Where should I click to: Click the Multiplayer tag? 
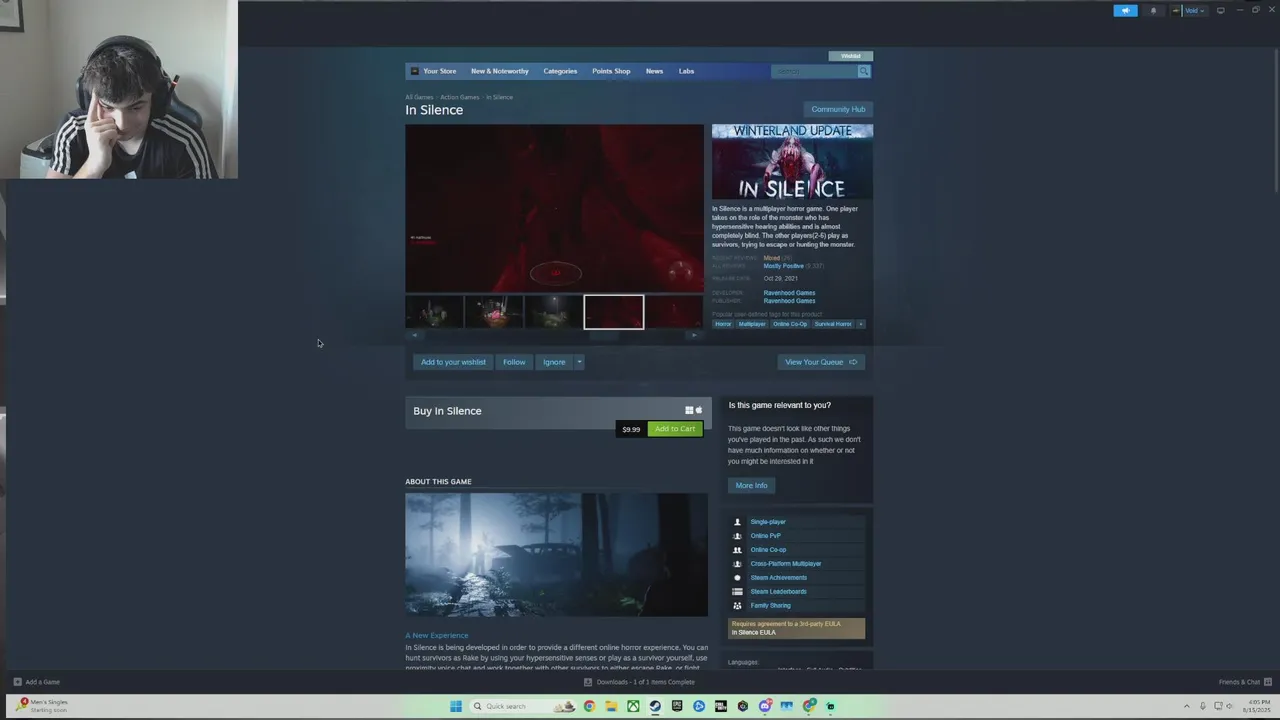[752, 324]
